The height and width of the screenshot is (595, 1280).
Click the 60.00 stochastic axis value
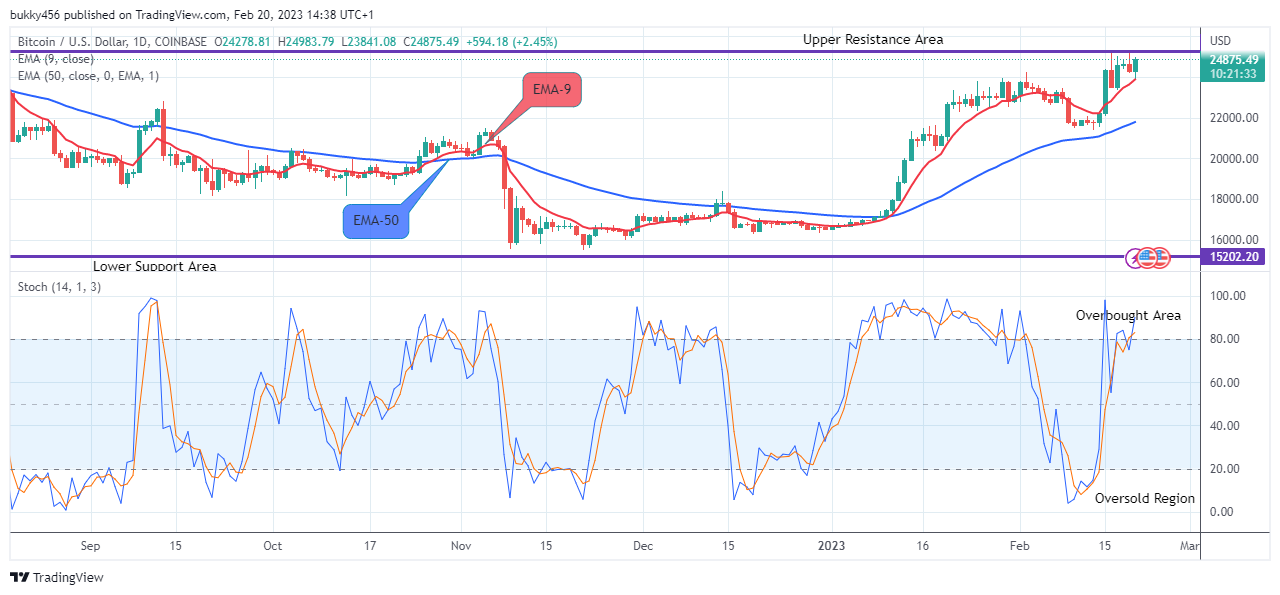click(x=1223, y=383)
